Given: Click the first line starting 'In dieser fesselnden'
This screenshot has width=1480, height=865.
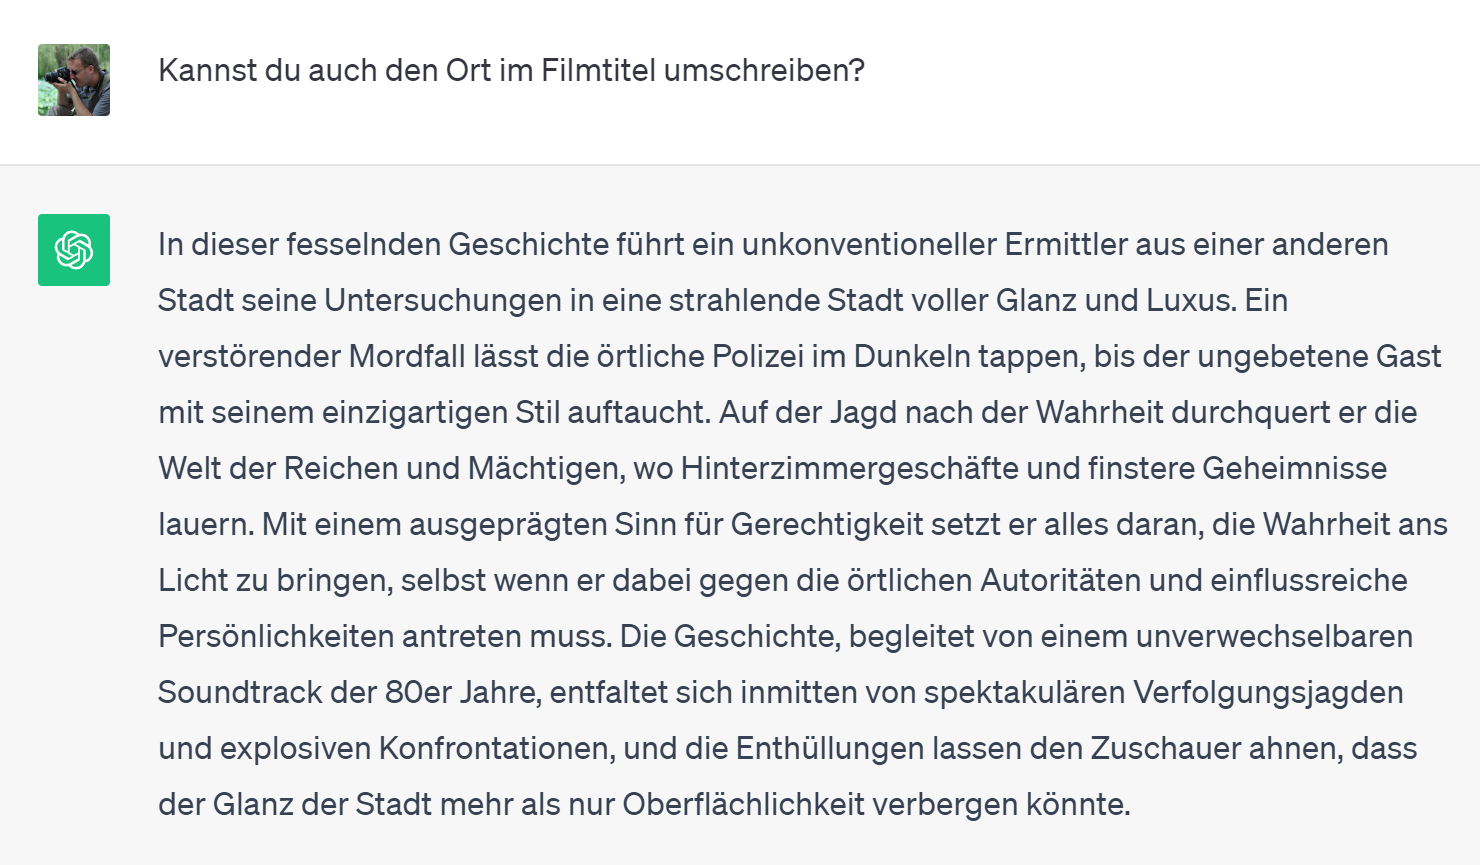Looking at the screenshot, I should point(772,245).
